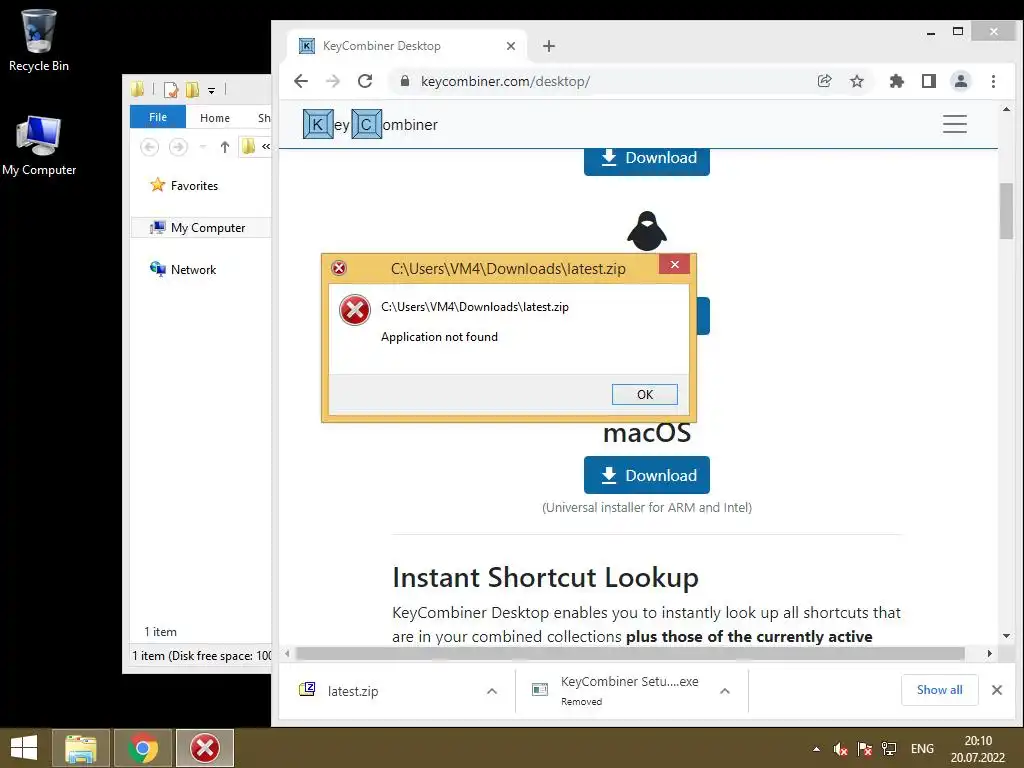
Task: Click the Instant Shortcut Lookup heading
Action: [x=545, y=577]
